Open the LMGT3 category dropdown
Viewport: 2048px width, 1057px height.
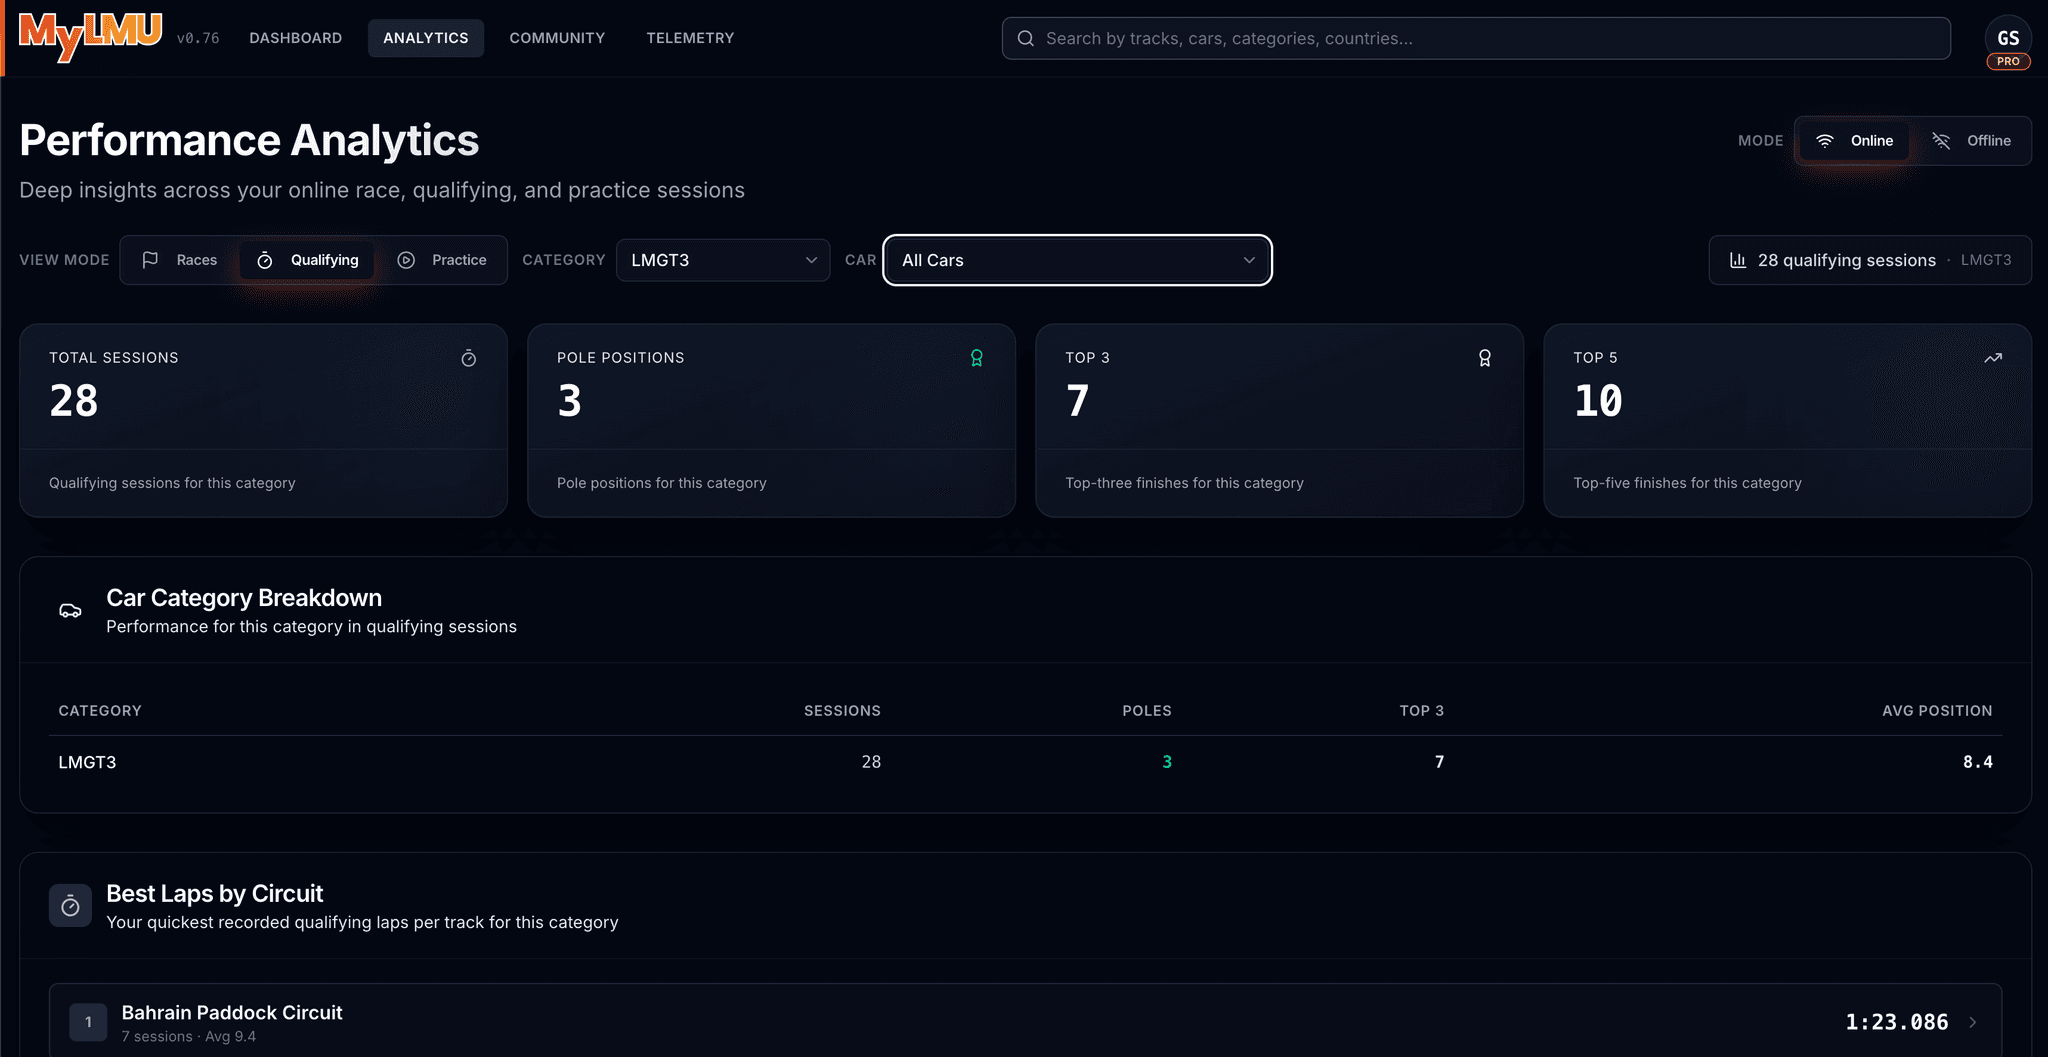coord(722,260)
